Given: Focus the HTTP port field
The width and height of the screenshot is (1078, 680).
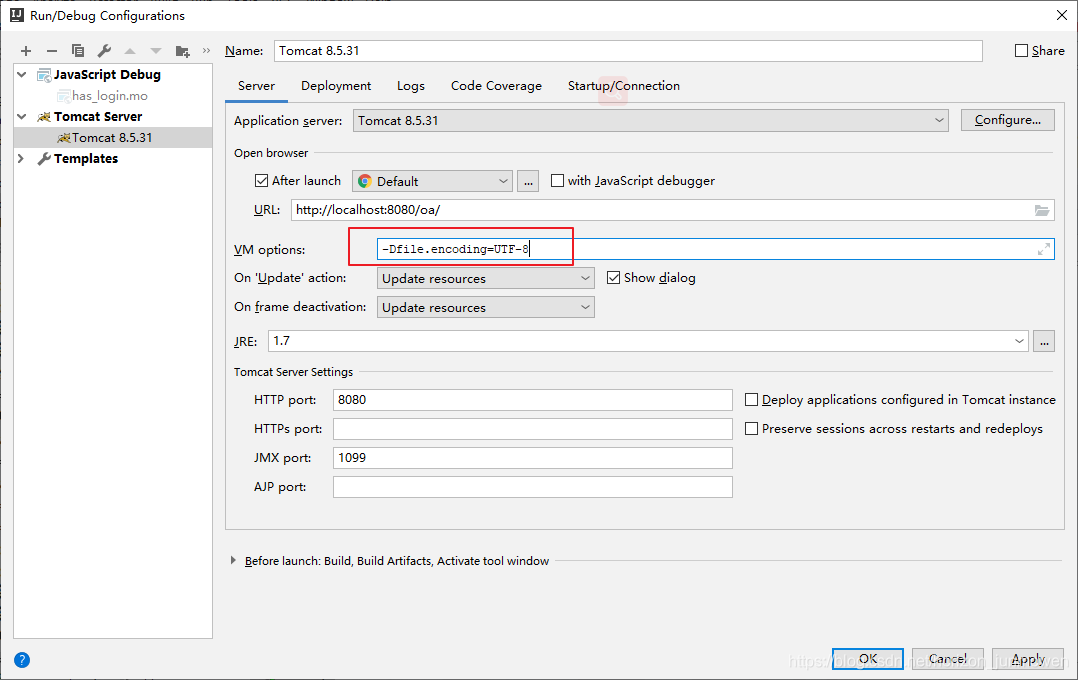Looking at the screenshot, I should pyautogui.click(x=533, y=399).
